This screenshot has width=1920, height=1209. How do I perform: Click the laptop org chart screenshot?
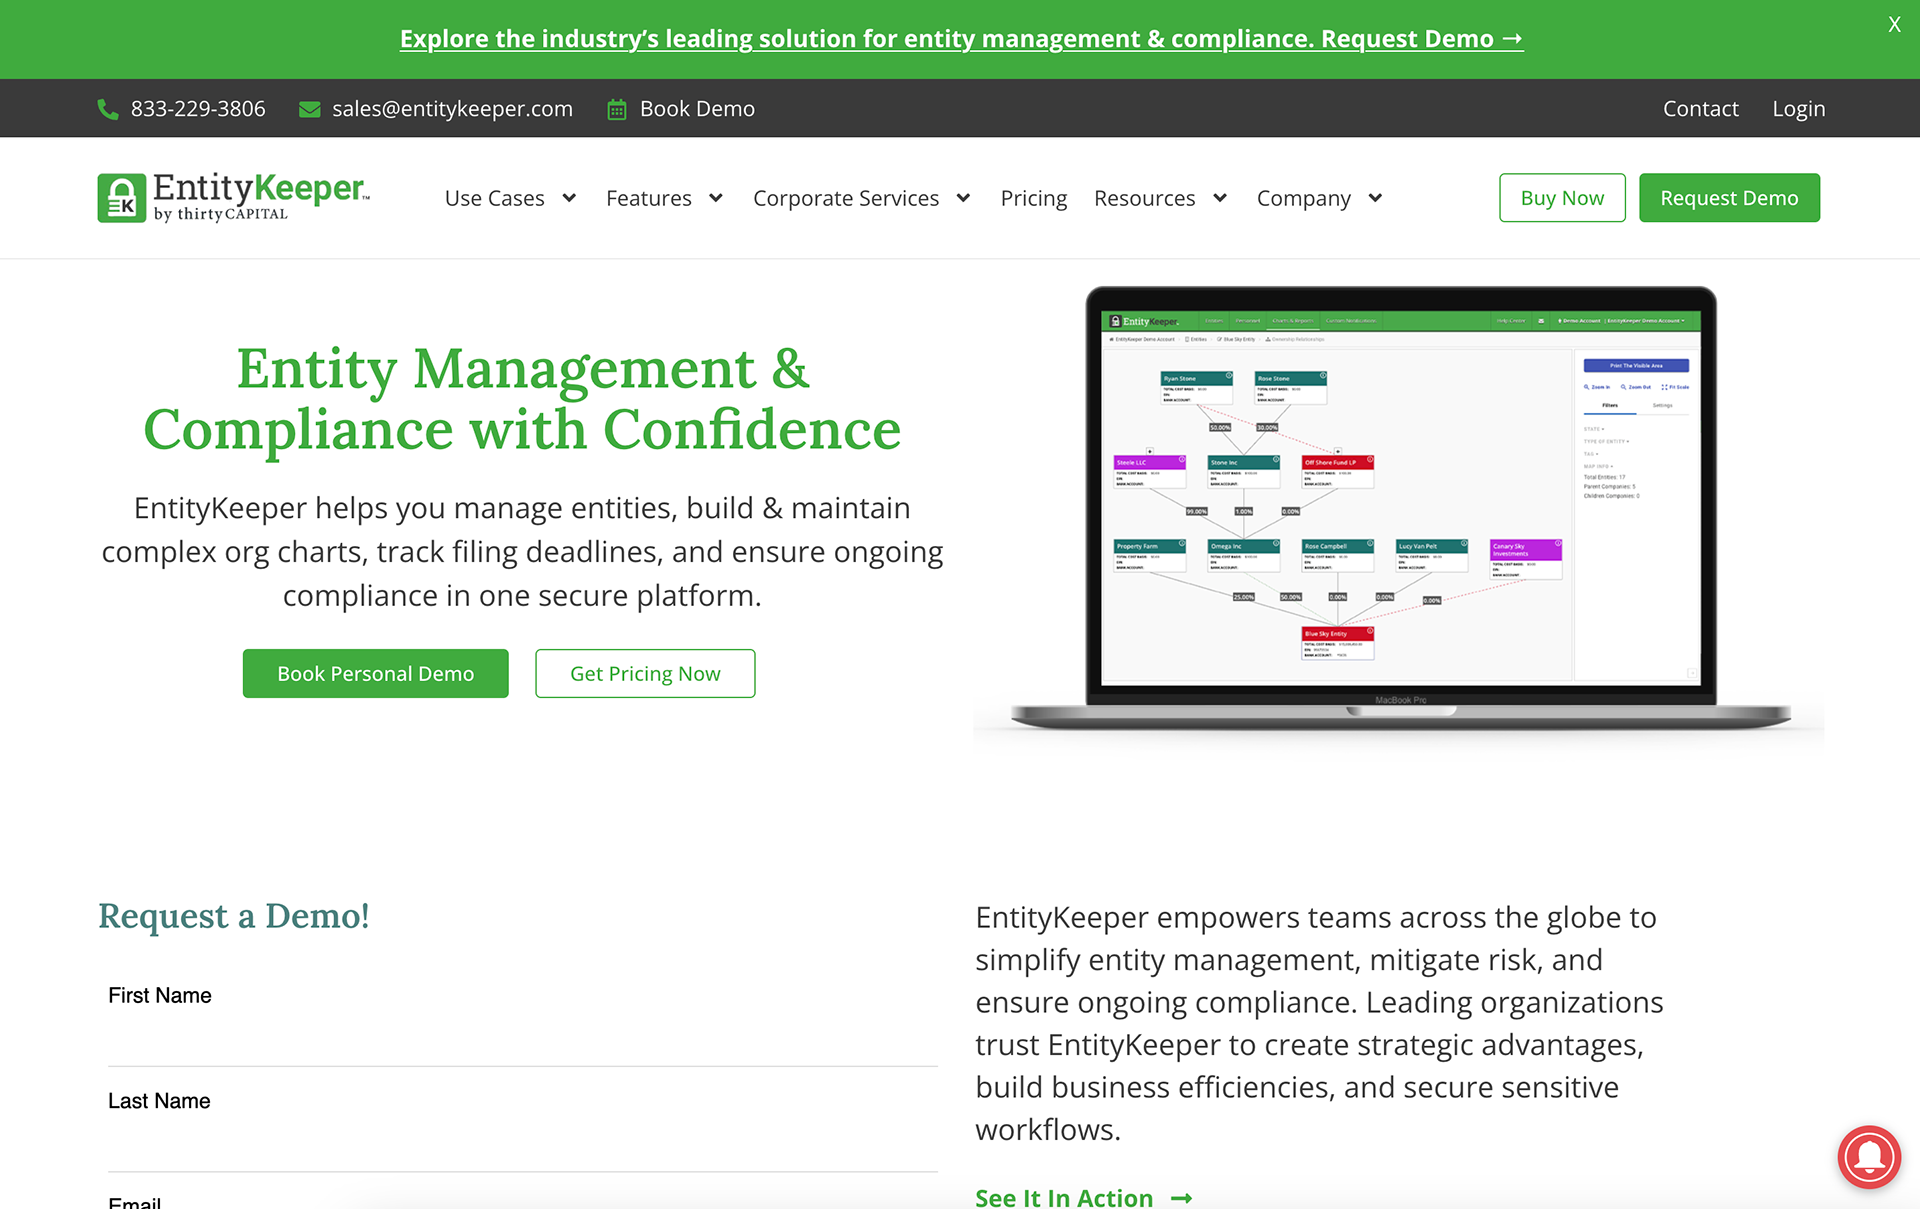point(1400,500)
